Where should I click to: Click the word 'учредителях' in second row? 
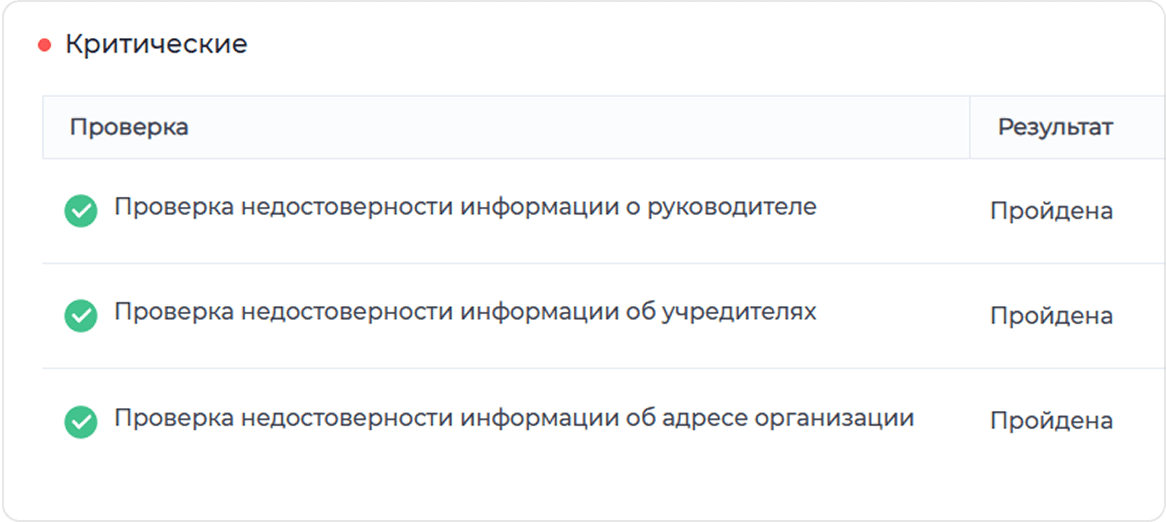click(739, 312)
